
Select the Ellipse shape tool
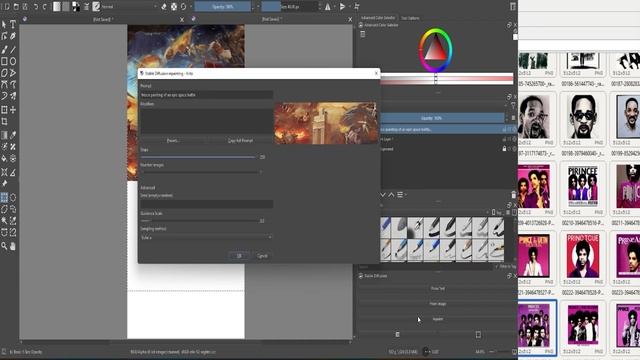coord(13,61)
